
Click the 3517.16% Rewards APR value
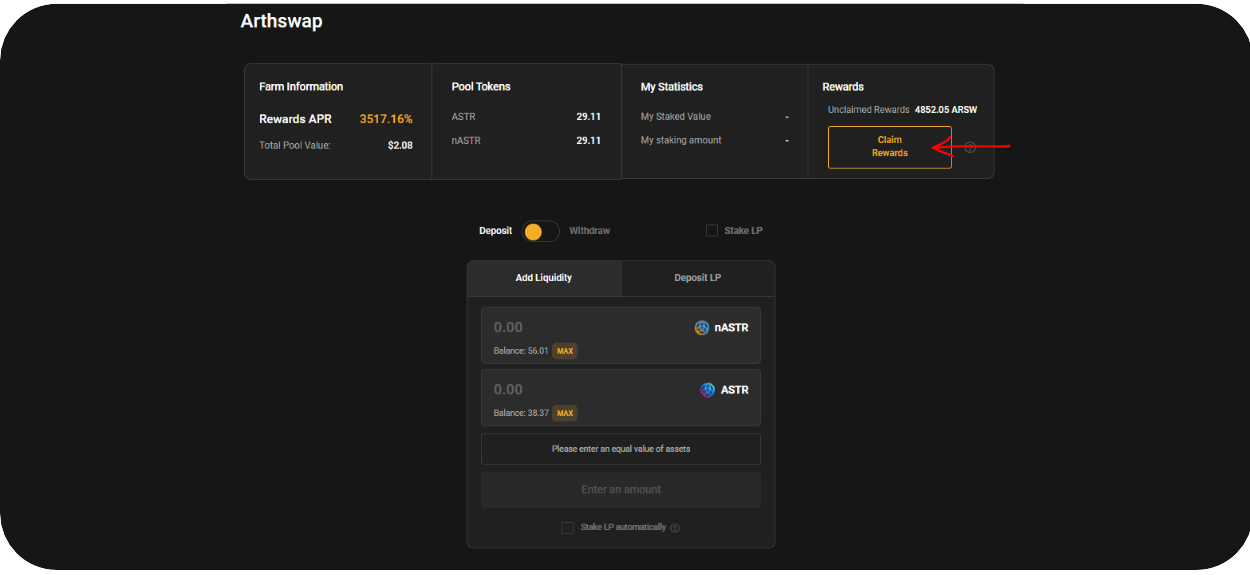click(386, 119)
